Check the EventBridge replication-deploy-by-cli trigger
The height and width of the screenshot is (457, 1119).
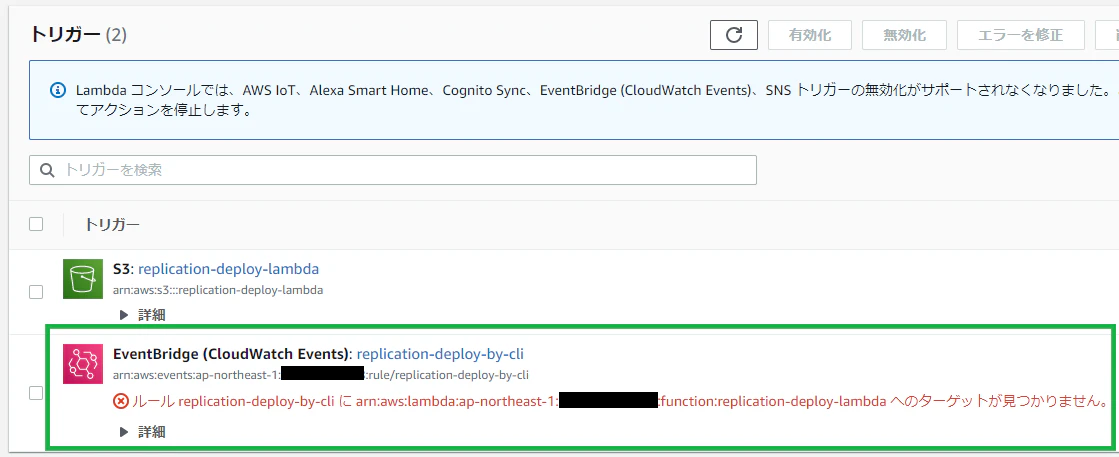(x=36, y=393)
